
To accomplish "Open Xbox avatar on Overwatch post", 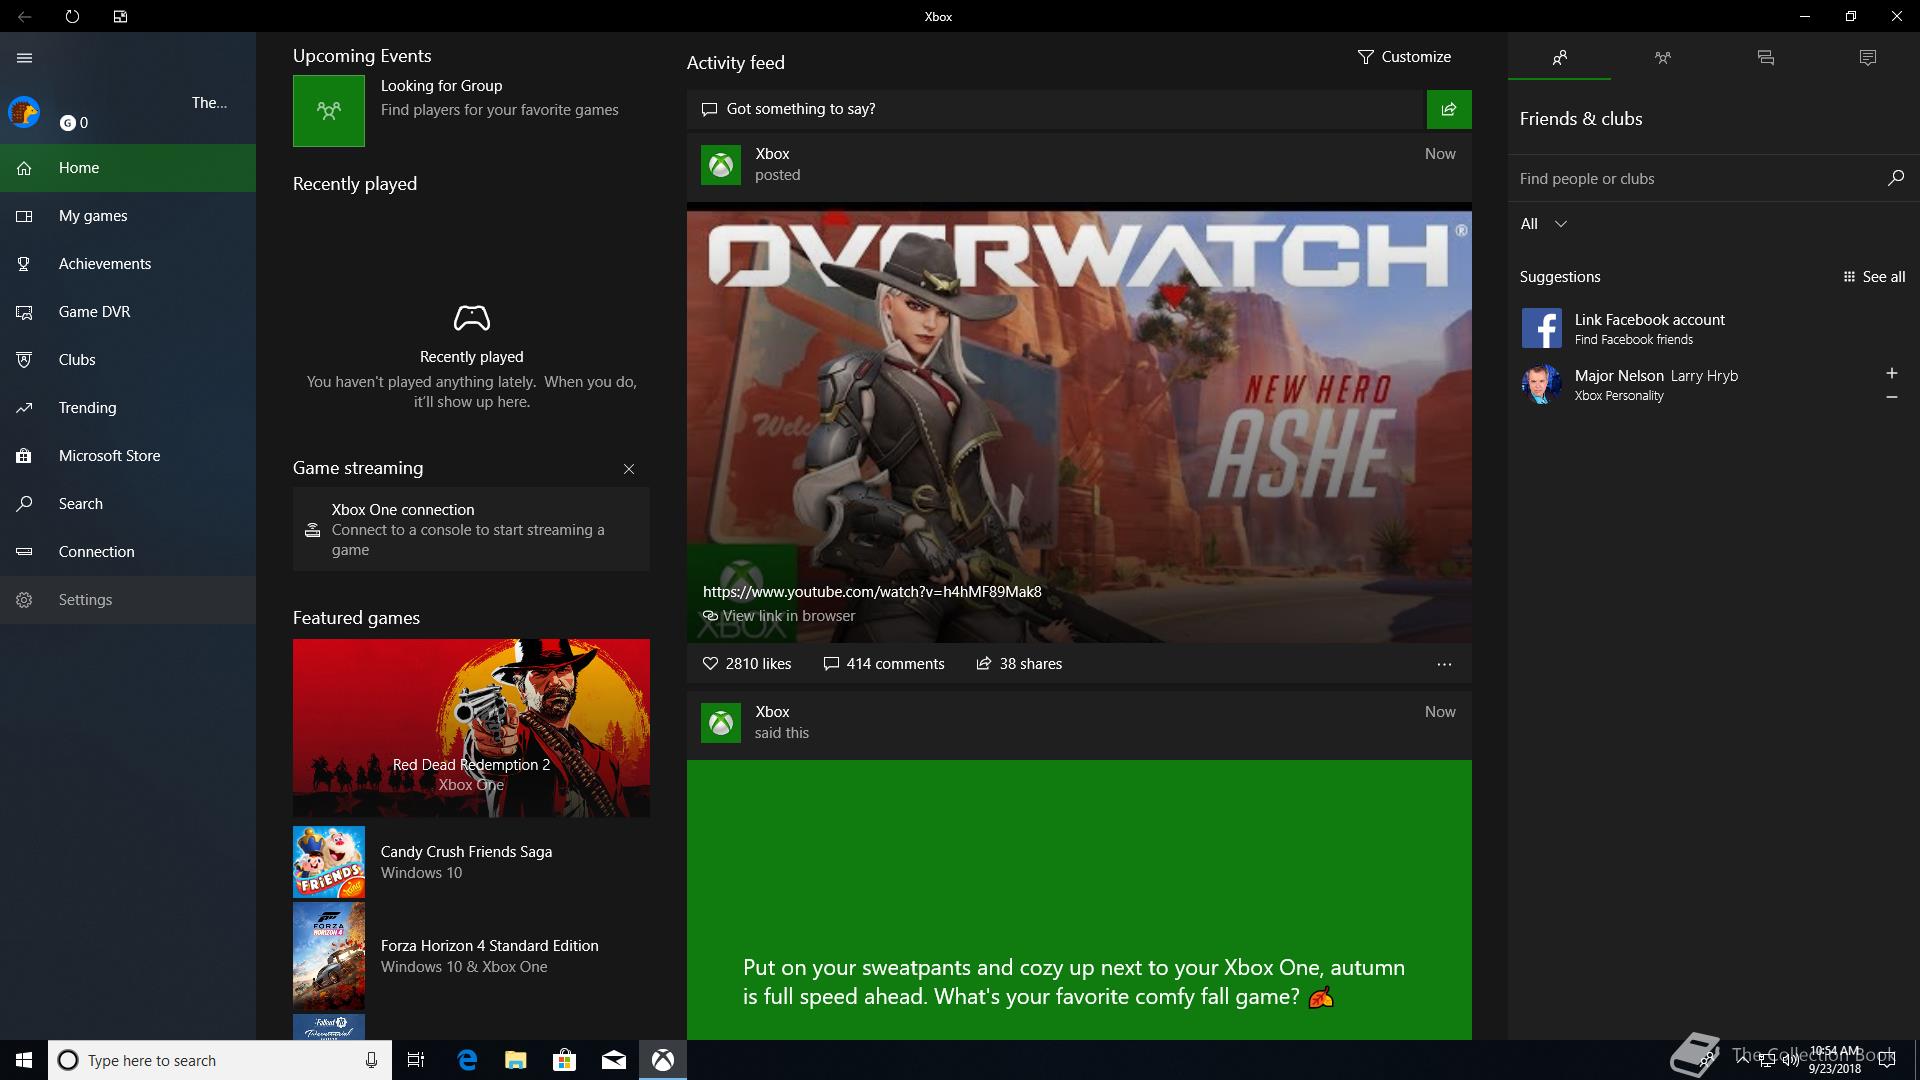I will click(x=721, y=165).
